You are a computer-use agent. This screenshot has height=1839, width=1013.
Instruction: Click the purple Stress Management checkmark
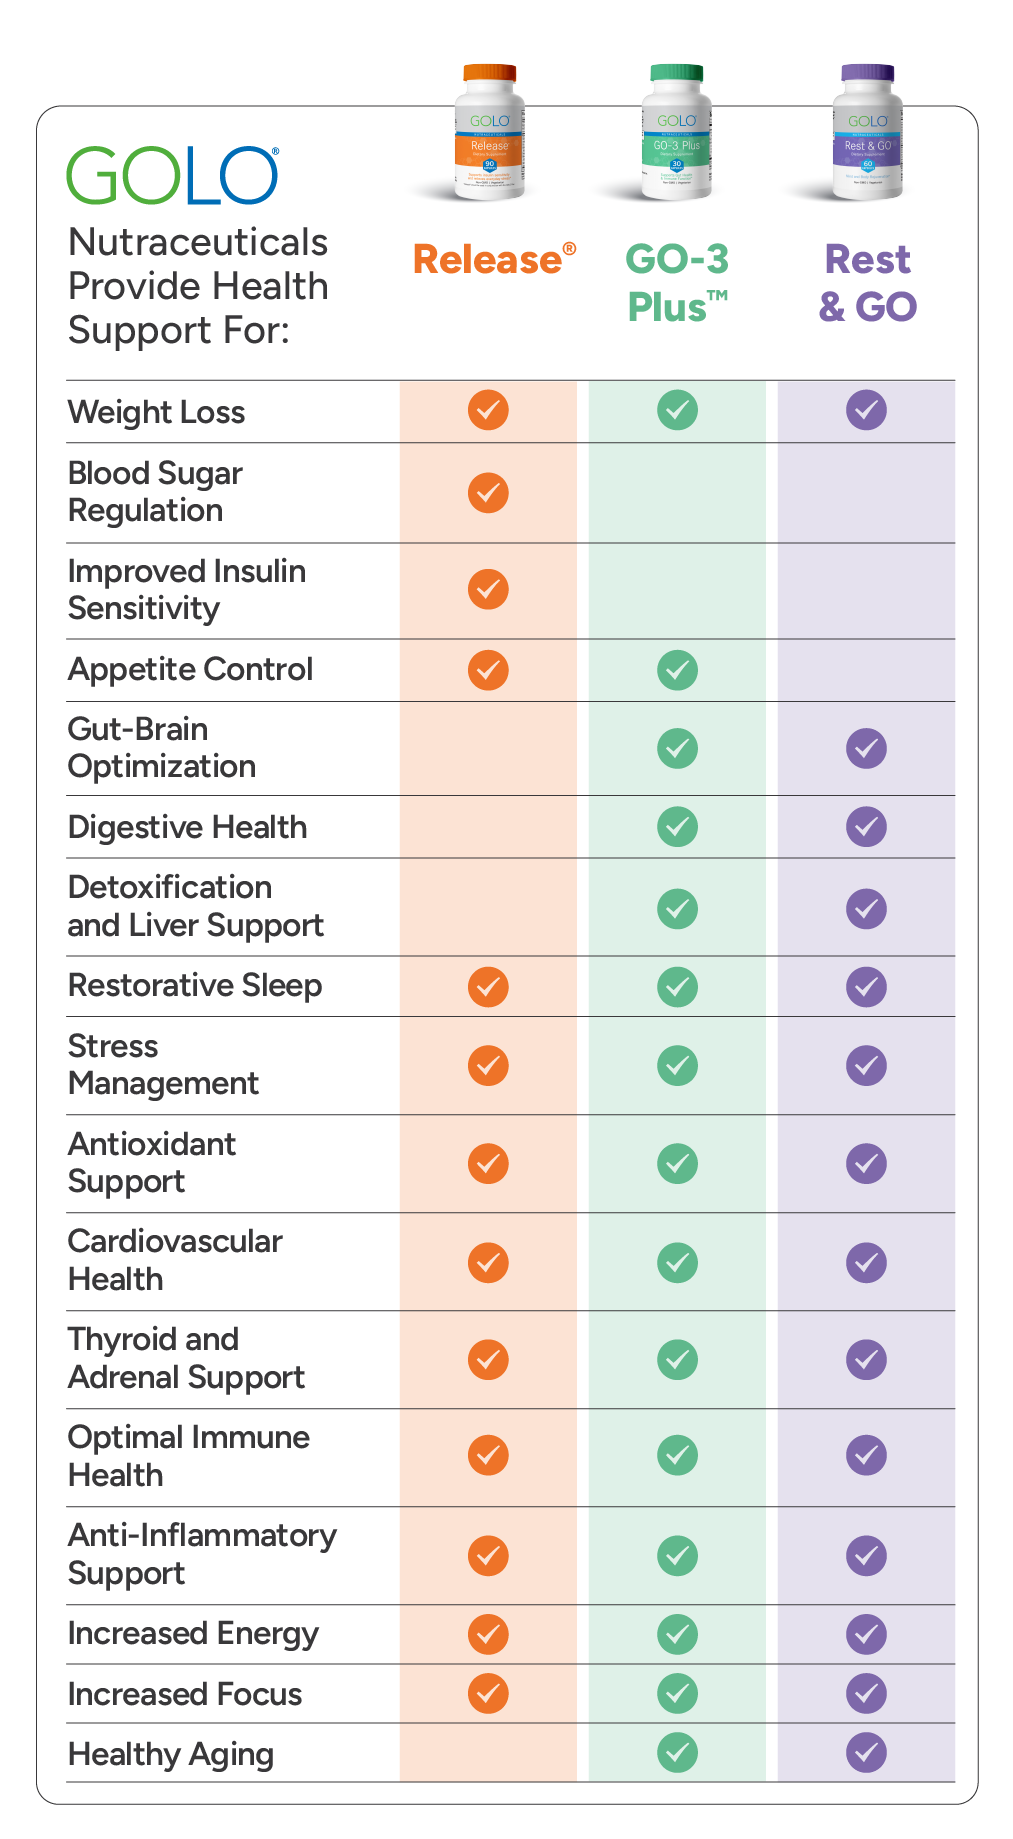(866, 1065)
